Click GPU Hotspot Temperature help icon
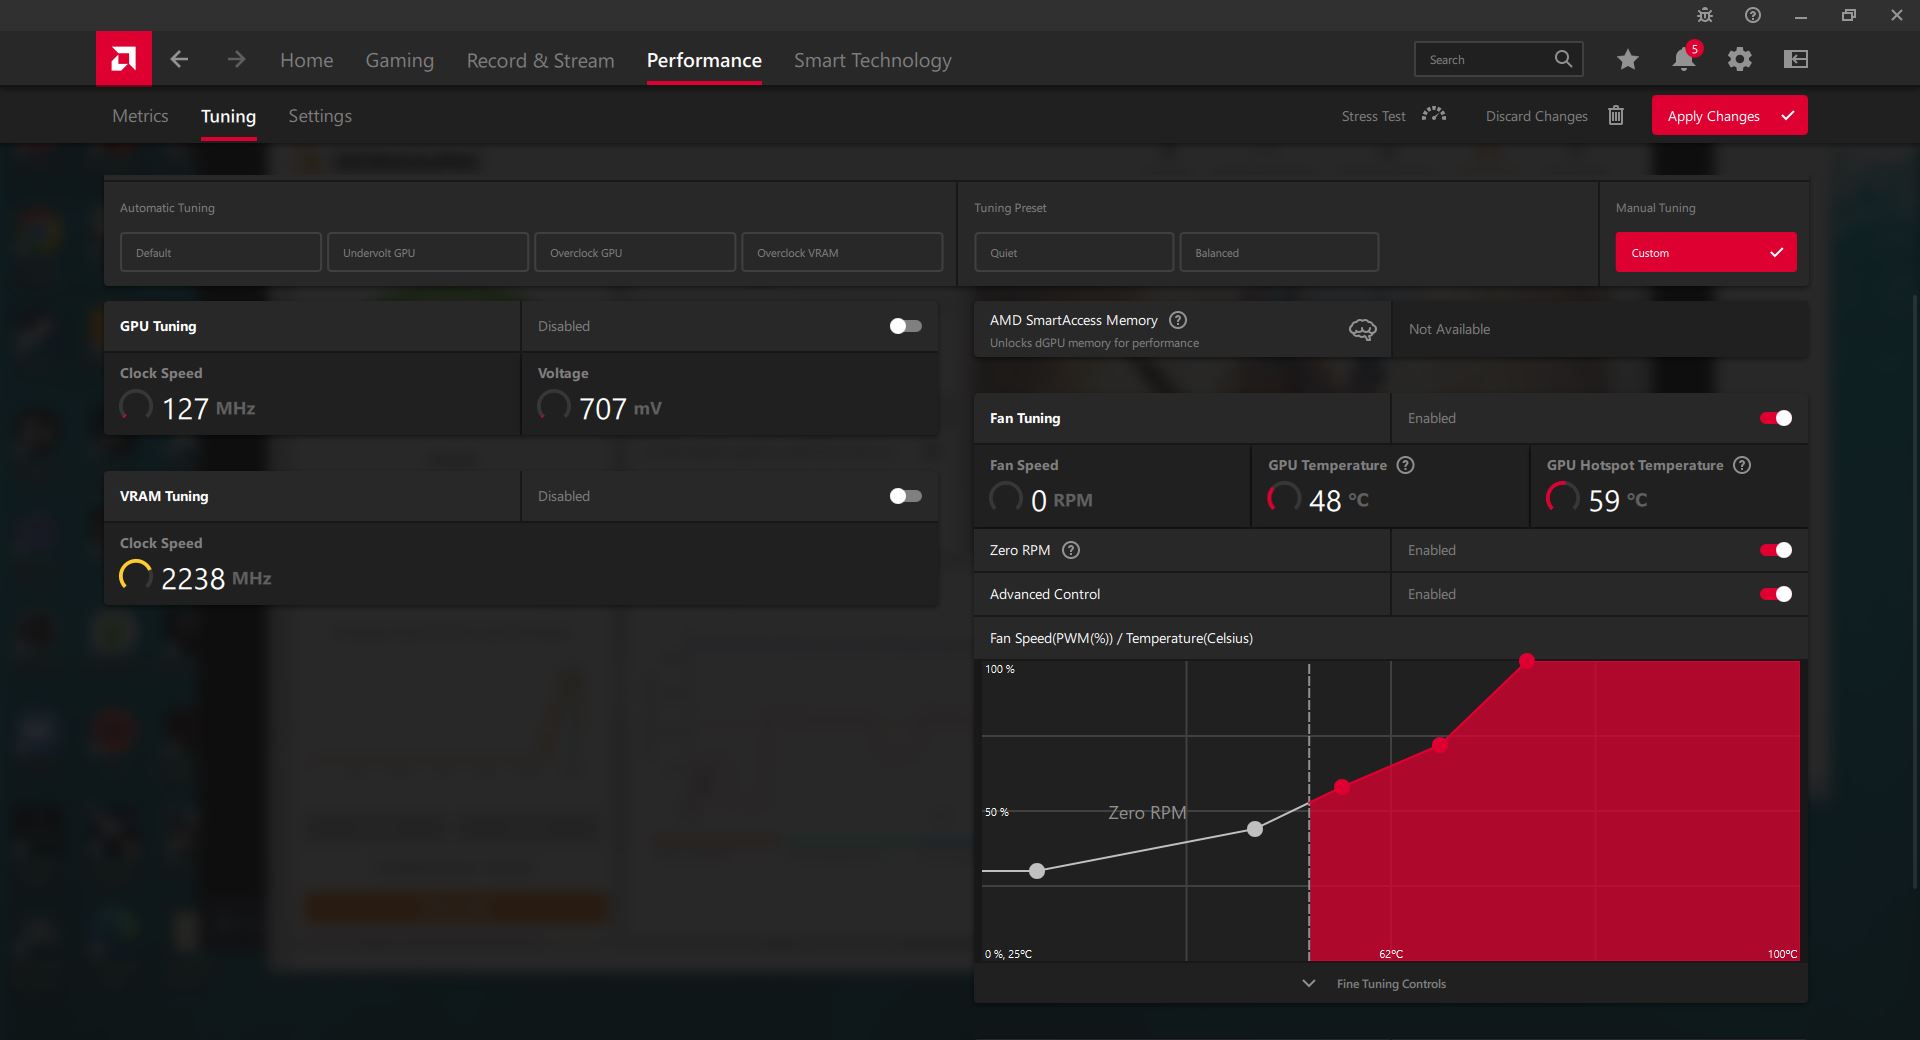The width and height of the screenshot is (1920, 1040). pyautogui.click(x=1742, y=465)
